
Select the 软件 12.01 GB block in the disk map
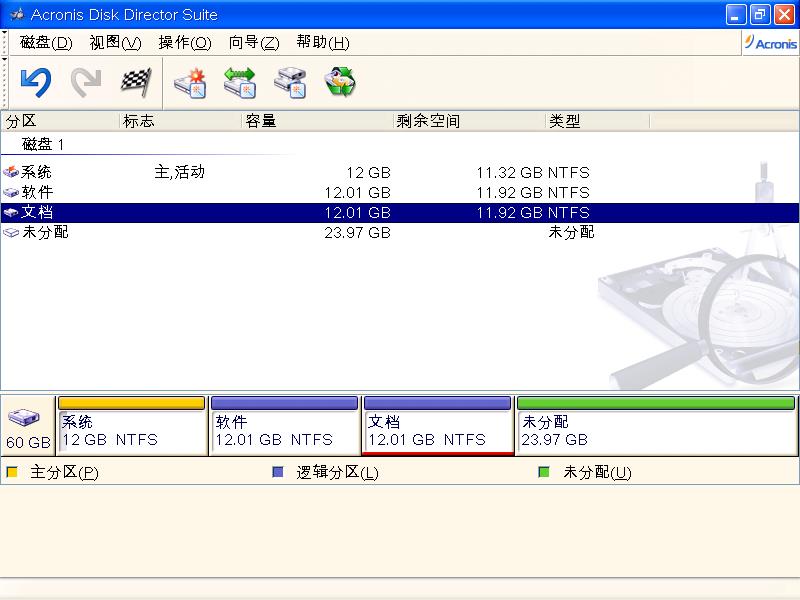click(284, 426)
